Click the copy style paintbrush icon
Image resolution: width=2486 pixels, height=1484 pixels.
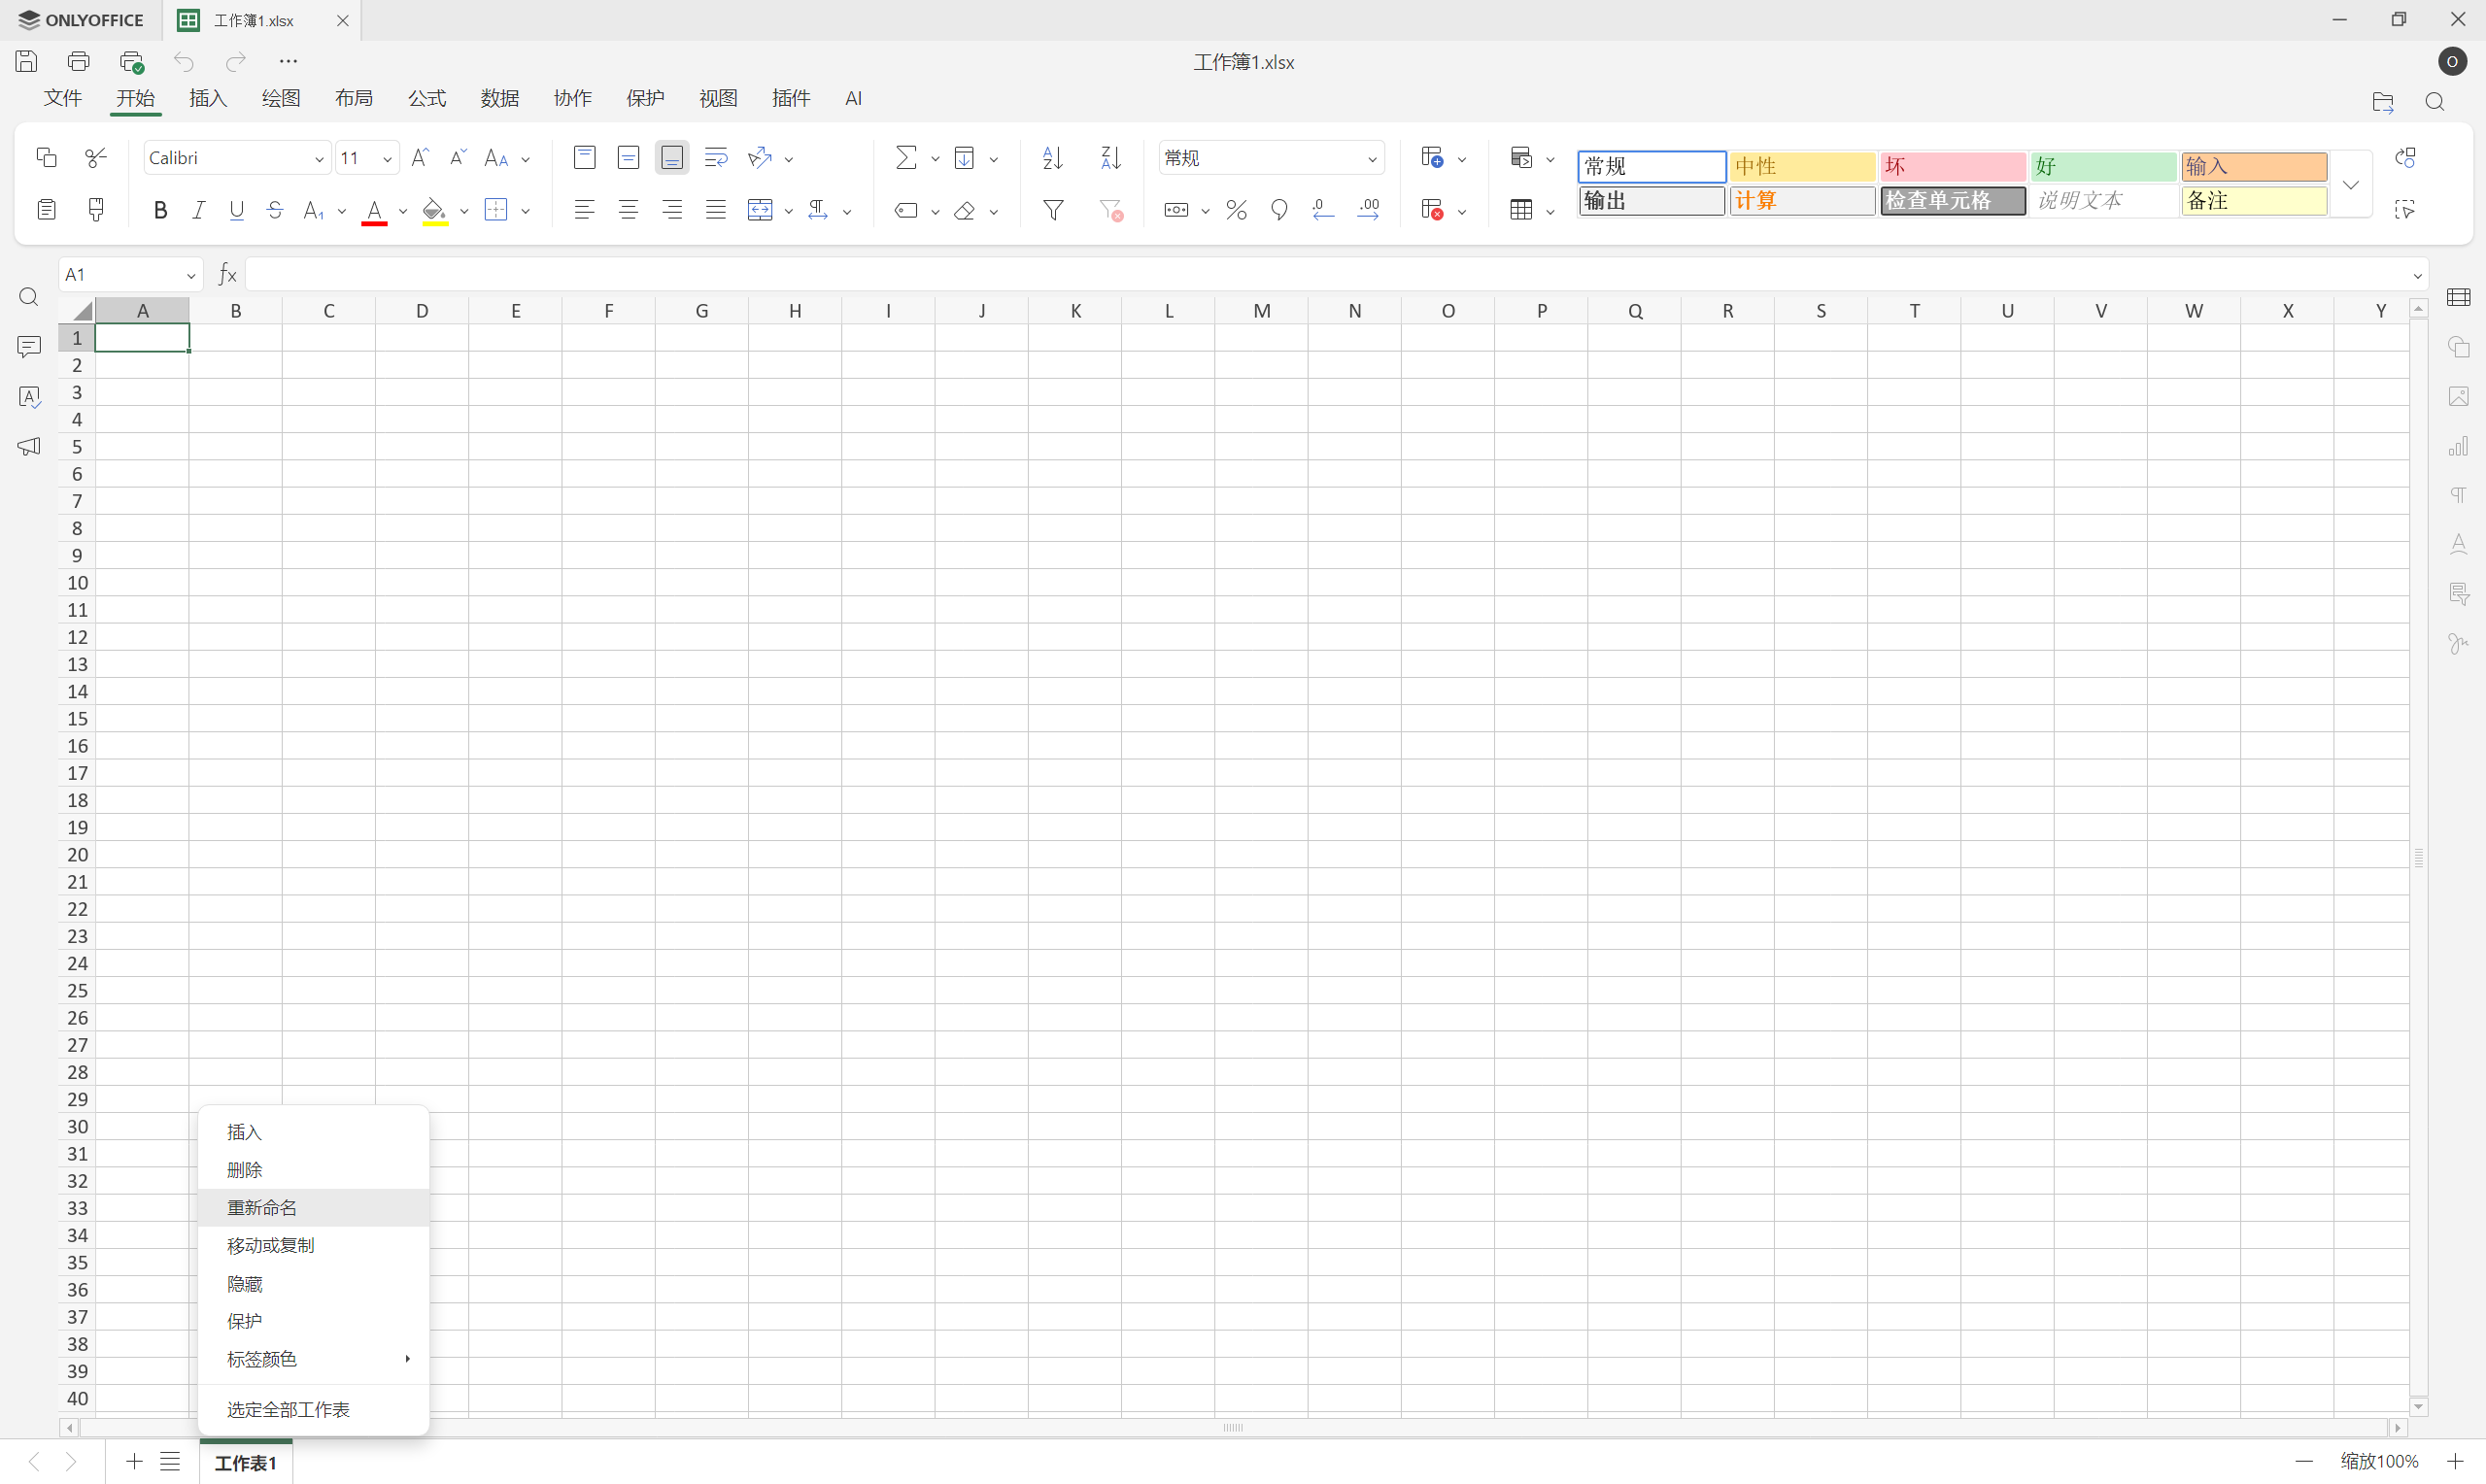[96, 210]
